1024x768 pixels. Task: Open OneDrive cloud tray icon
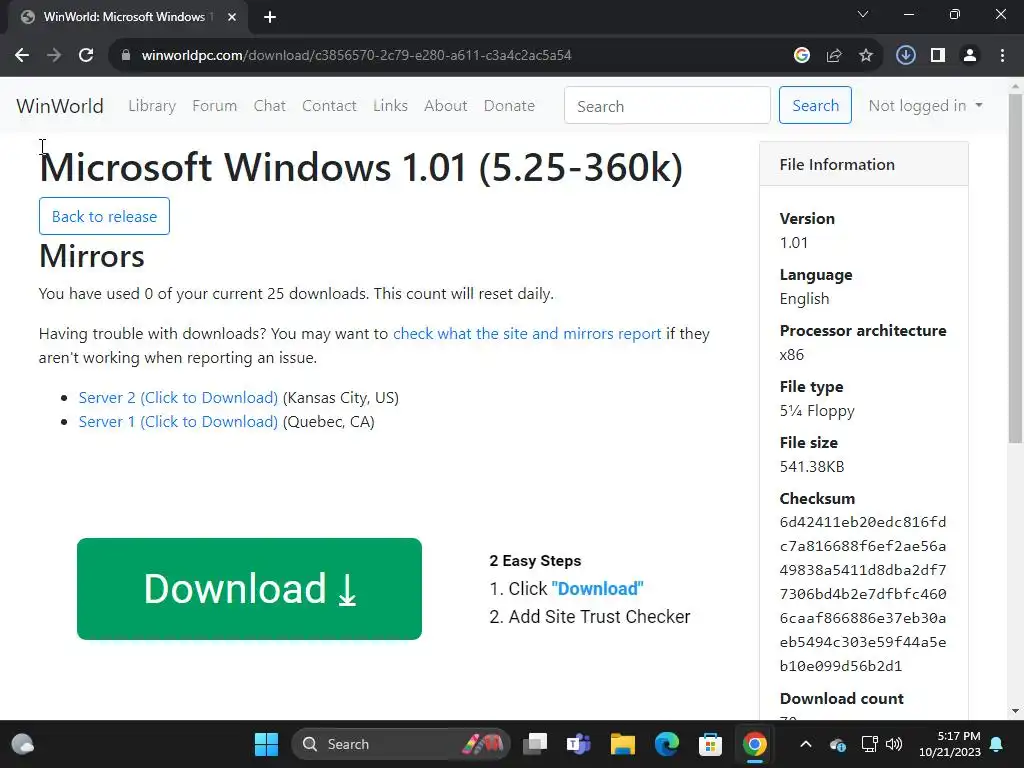[x=838, y=744]
